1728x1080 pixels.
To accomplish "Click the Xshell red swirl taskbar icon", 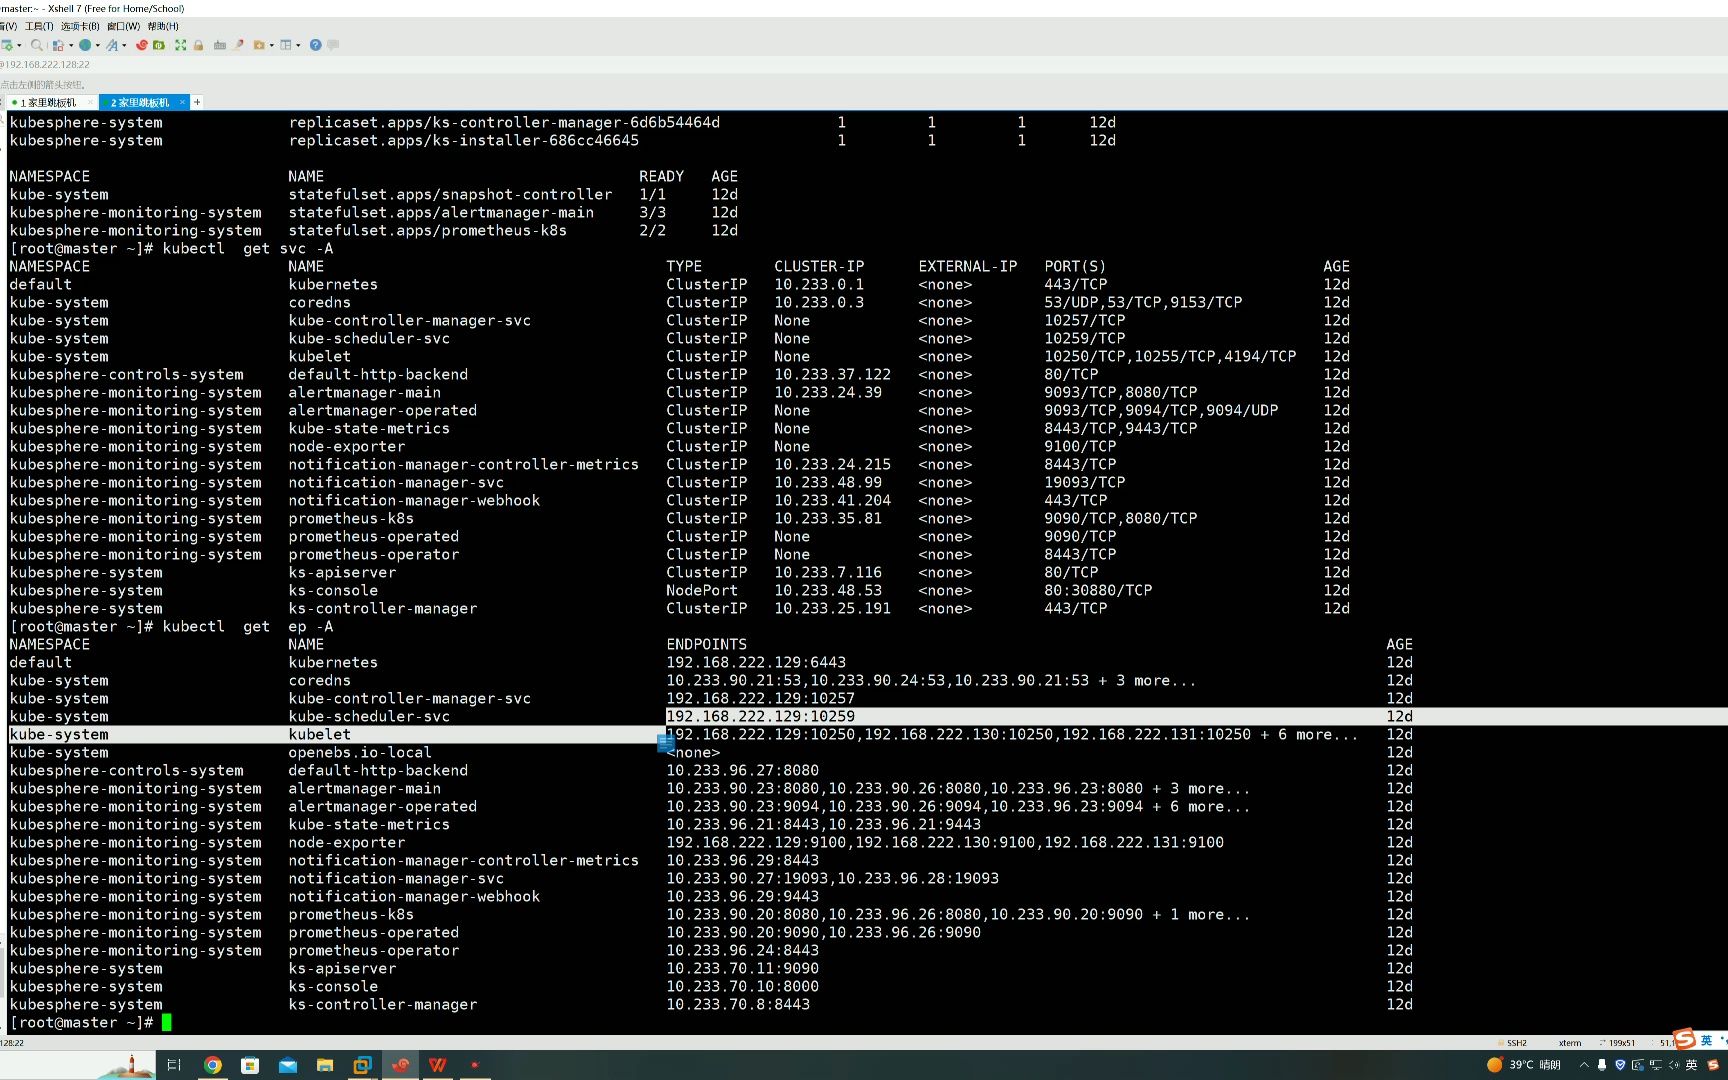I will coord(400,1065).
